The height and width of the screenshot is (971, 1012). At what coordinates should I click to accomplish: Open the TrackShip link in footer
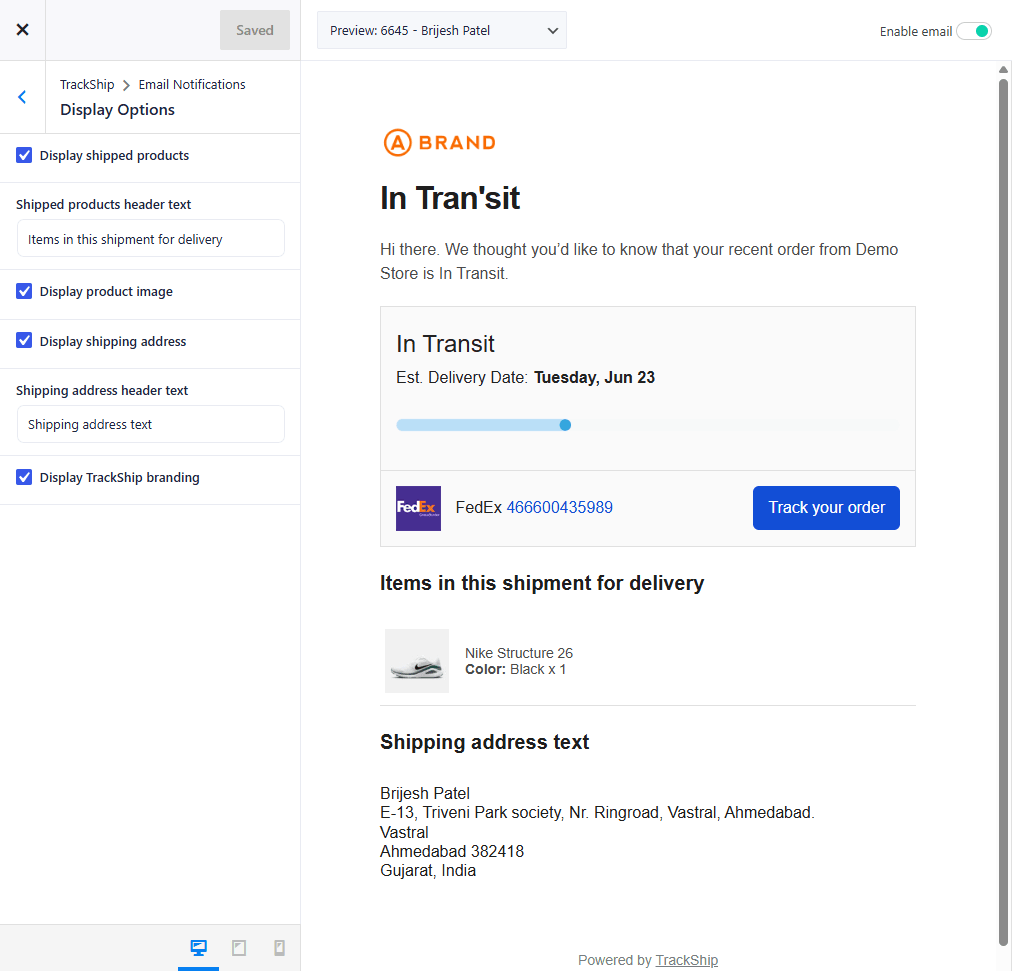(687, 960)
